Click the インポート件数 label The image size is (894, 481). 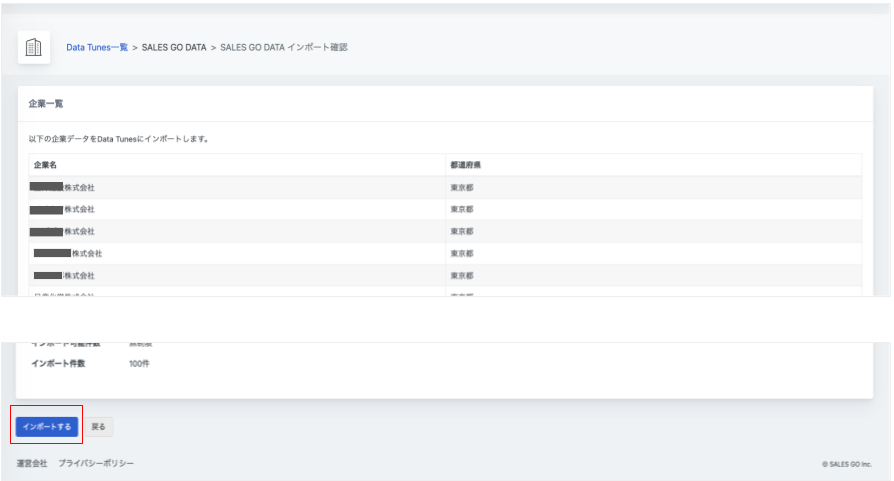[58, 364]
